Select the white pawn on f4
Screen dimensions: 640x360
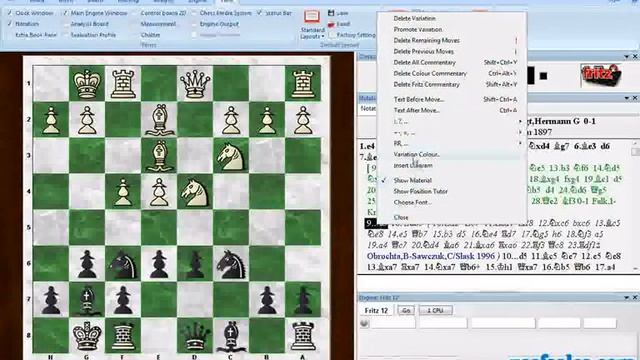(x=123, y=192)
